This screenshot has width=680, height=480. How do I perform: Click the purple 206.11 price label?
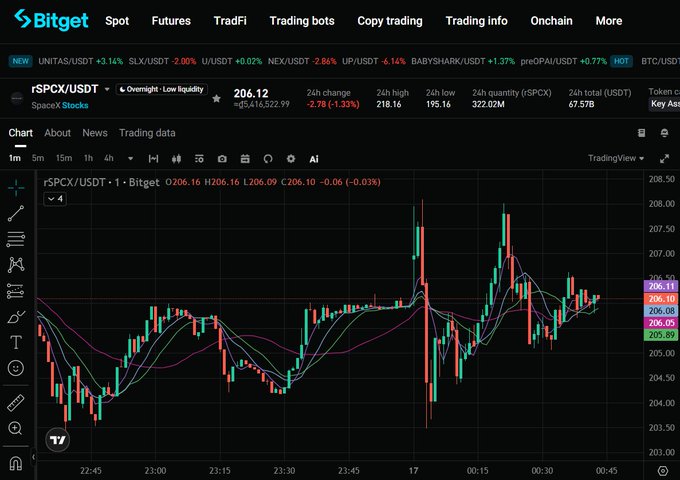click(x=661, y=286)
